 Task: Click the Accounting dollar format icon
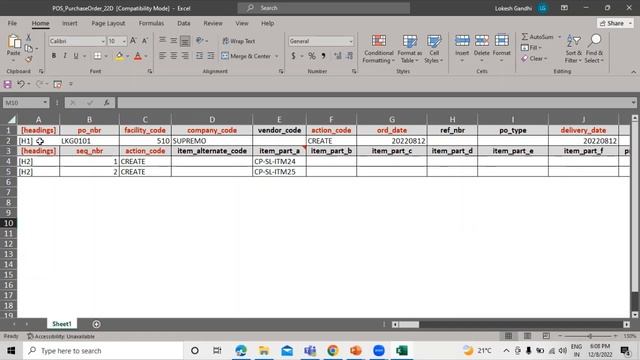point(293,56)
